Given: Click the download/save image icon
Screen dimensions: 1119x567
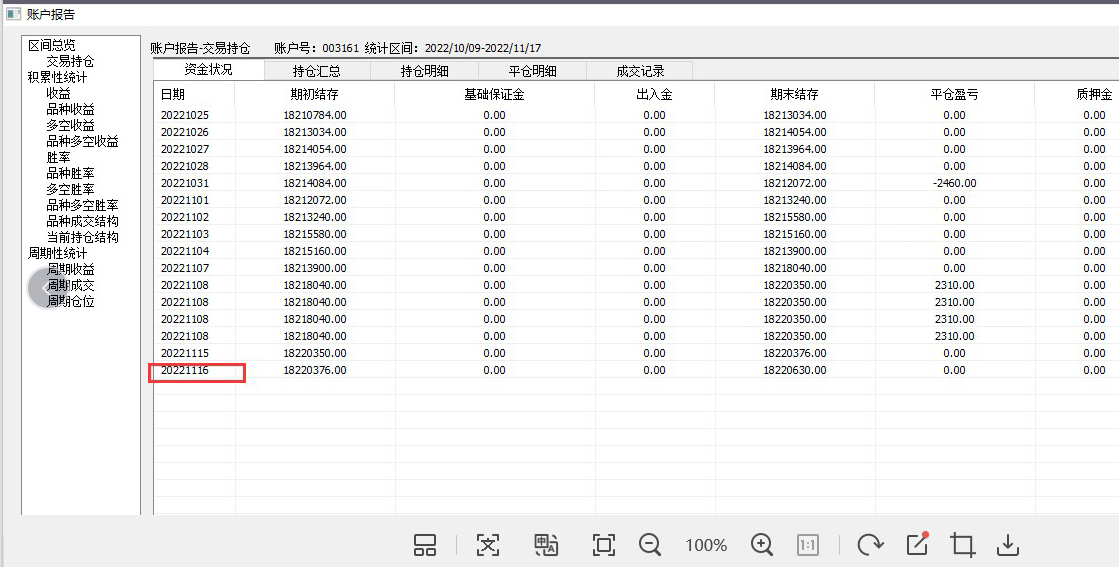Looking at the screenshot, I should point(1008,545).
